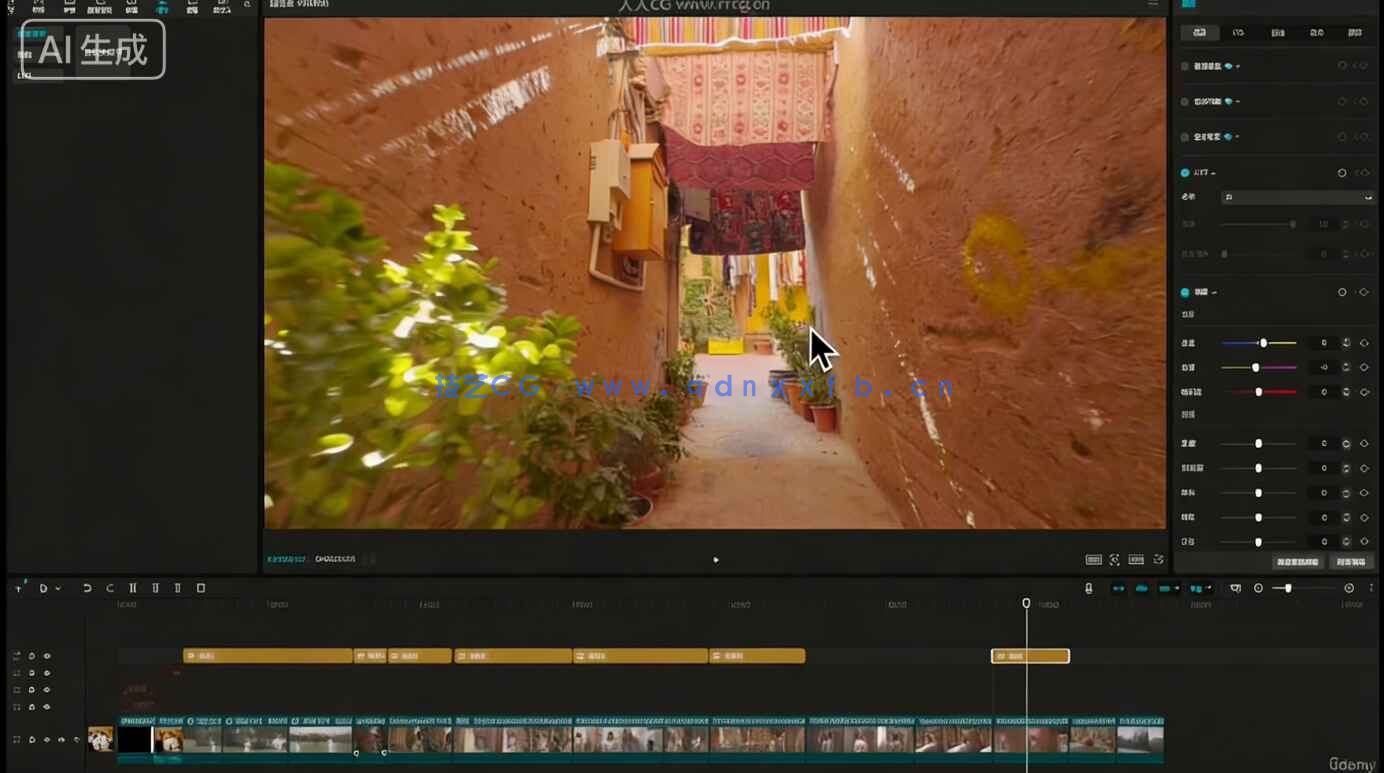Add keyframe diamond beside blue-yellow temperature slider
This screenshot has width=1384, height=773.
point(1364,343)
